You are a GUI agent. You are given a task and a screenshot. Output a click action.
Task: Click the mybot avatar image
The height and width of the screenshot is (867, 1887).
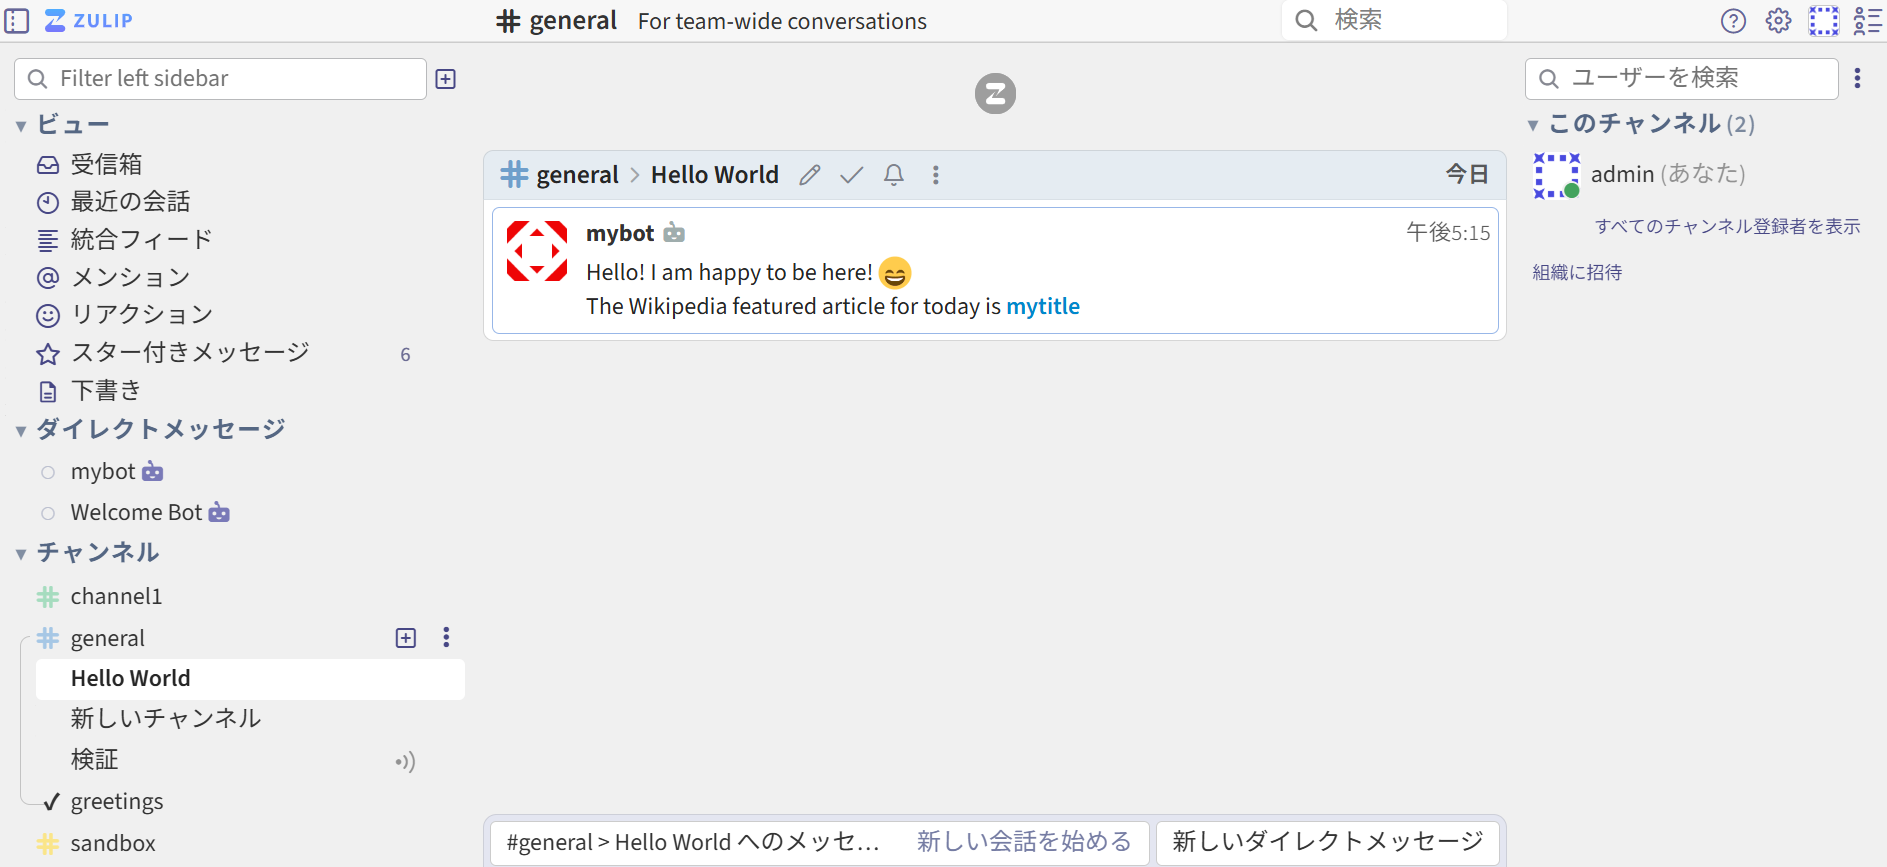click(x=537, y=251)
